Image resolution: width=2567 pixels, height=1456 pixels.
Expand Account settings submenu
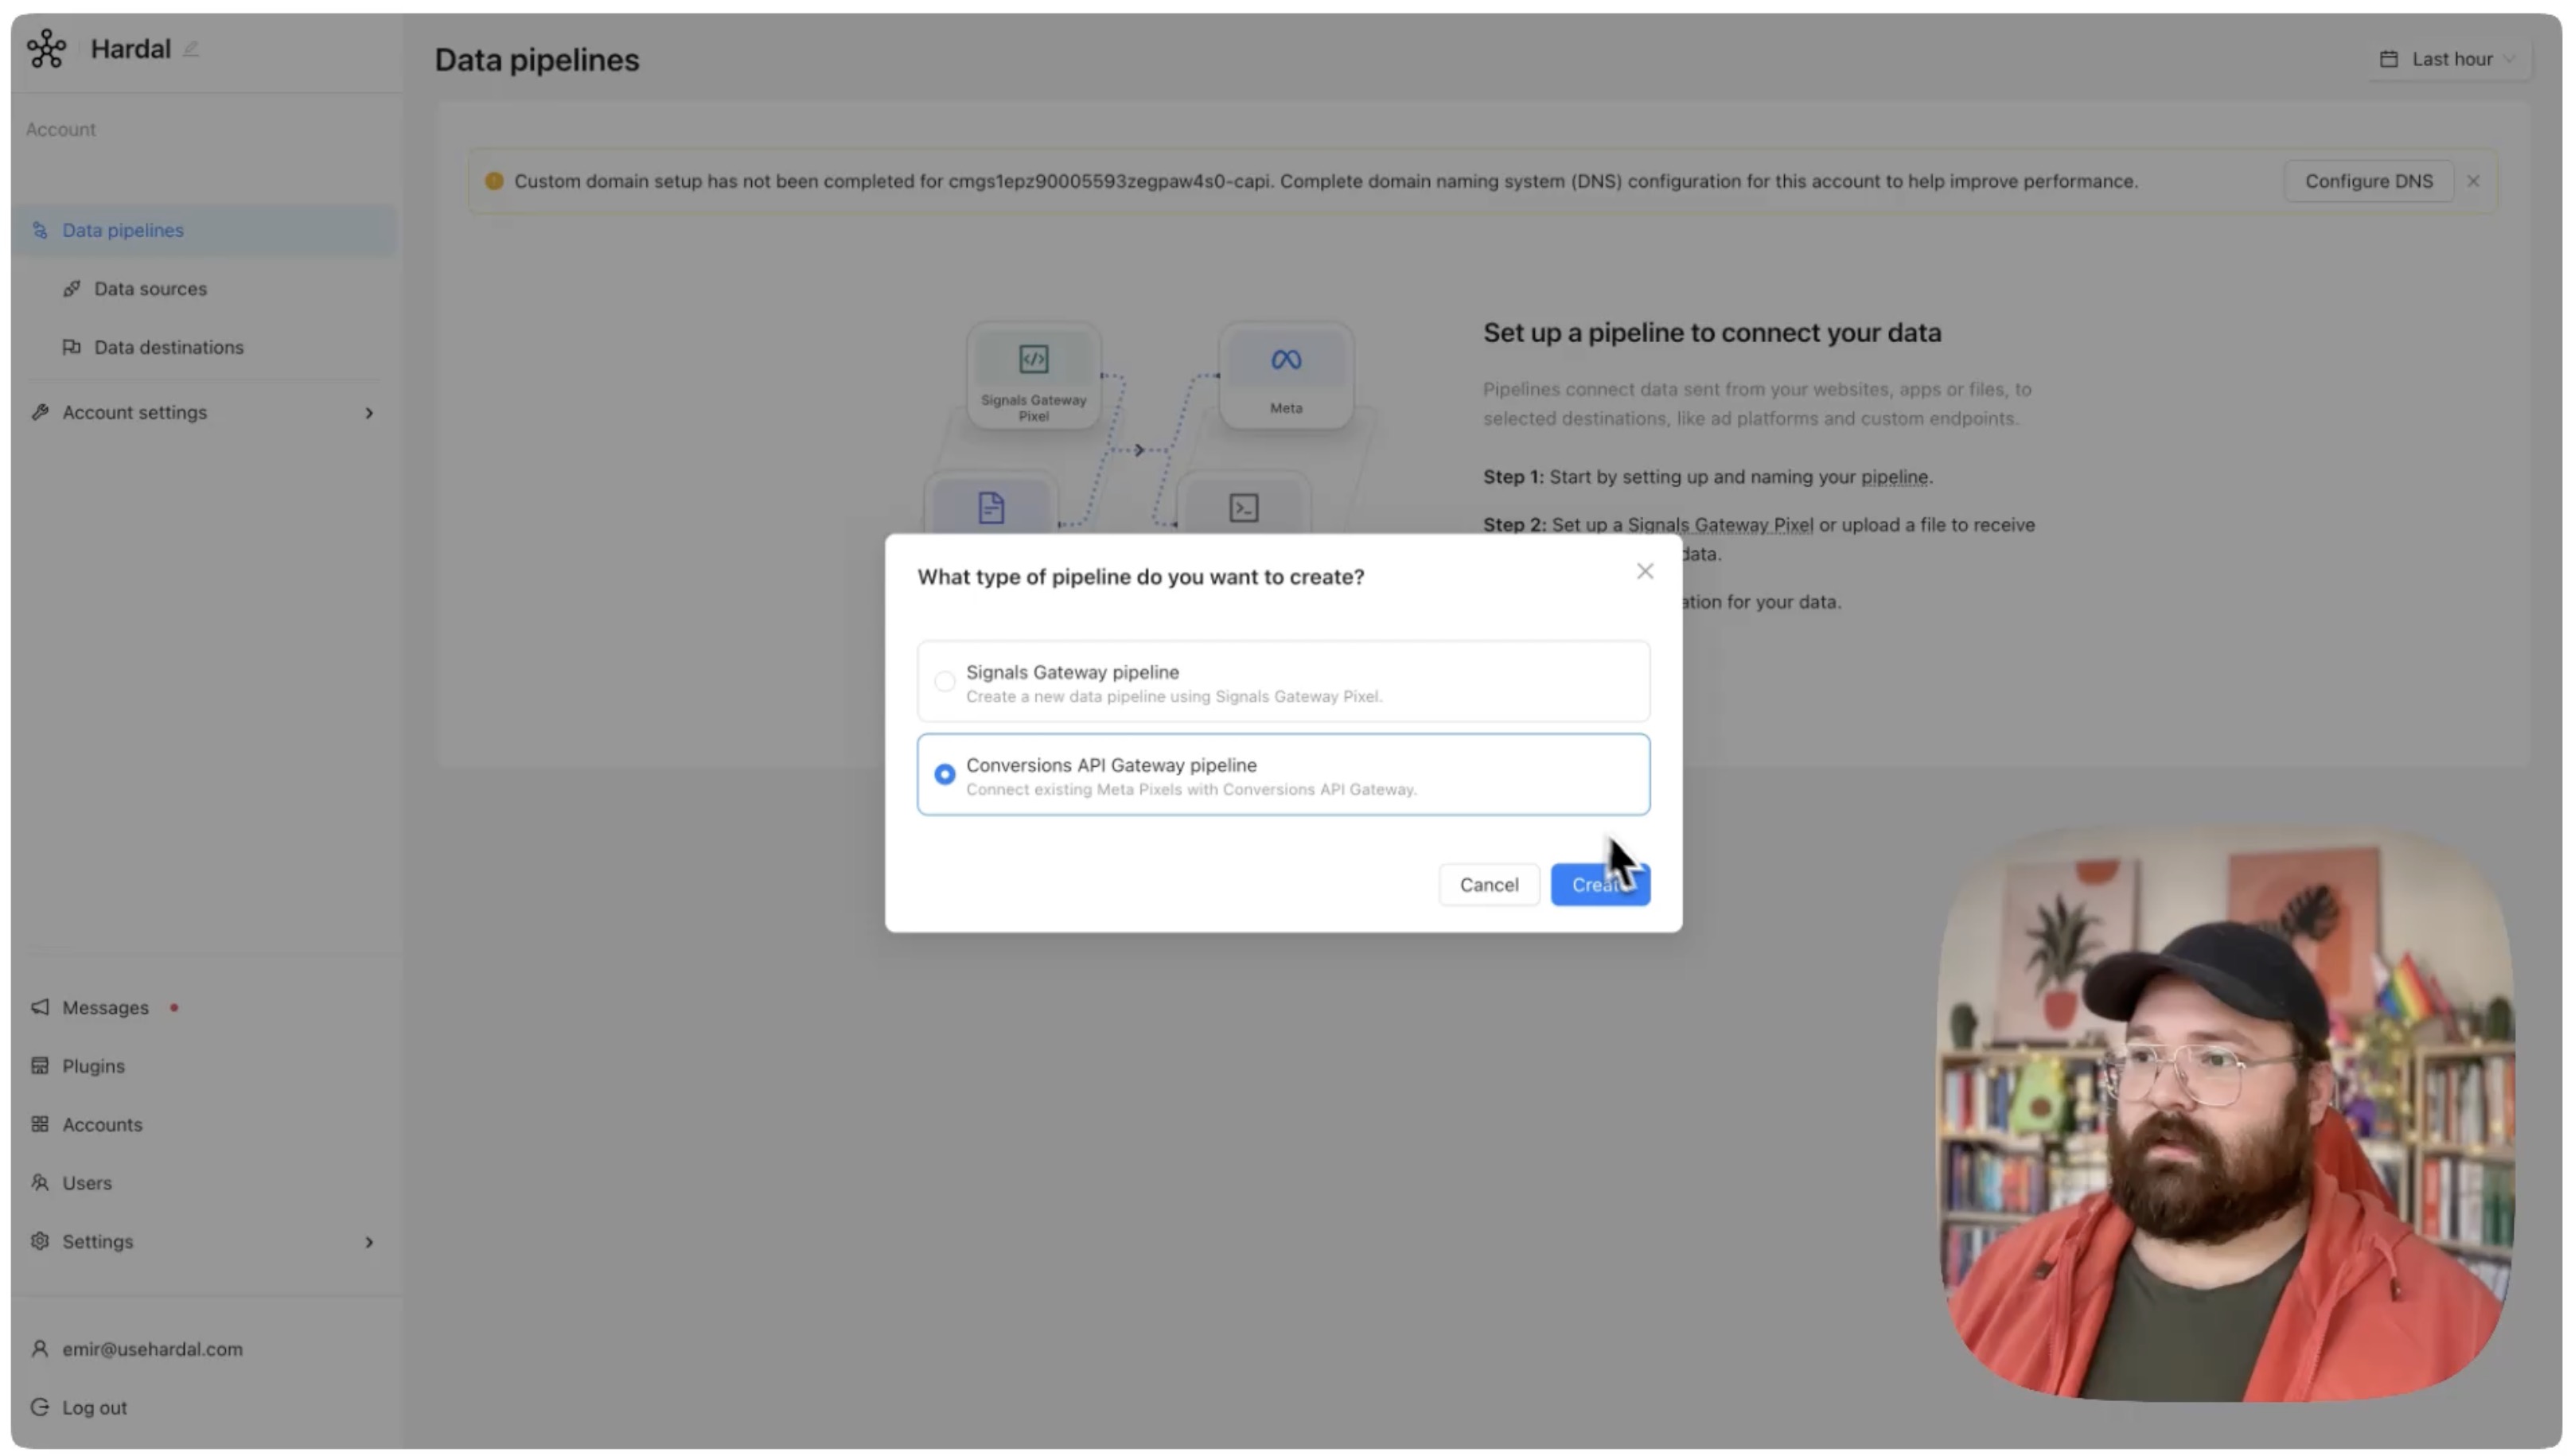pyautogui.click(x=368, y=413)
